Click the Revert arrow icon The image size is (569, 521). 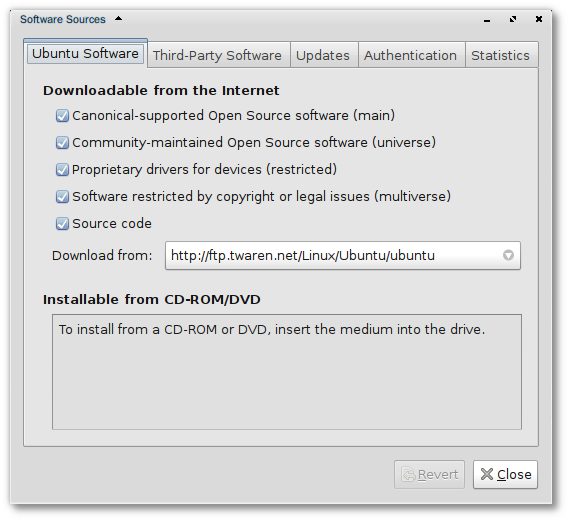[408, 474]
